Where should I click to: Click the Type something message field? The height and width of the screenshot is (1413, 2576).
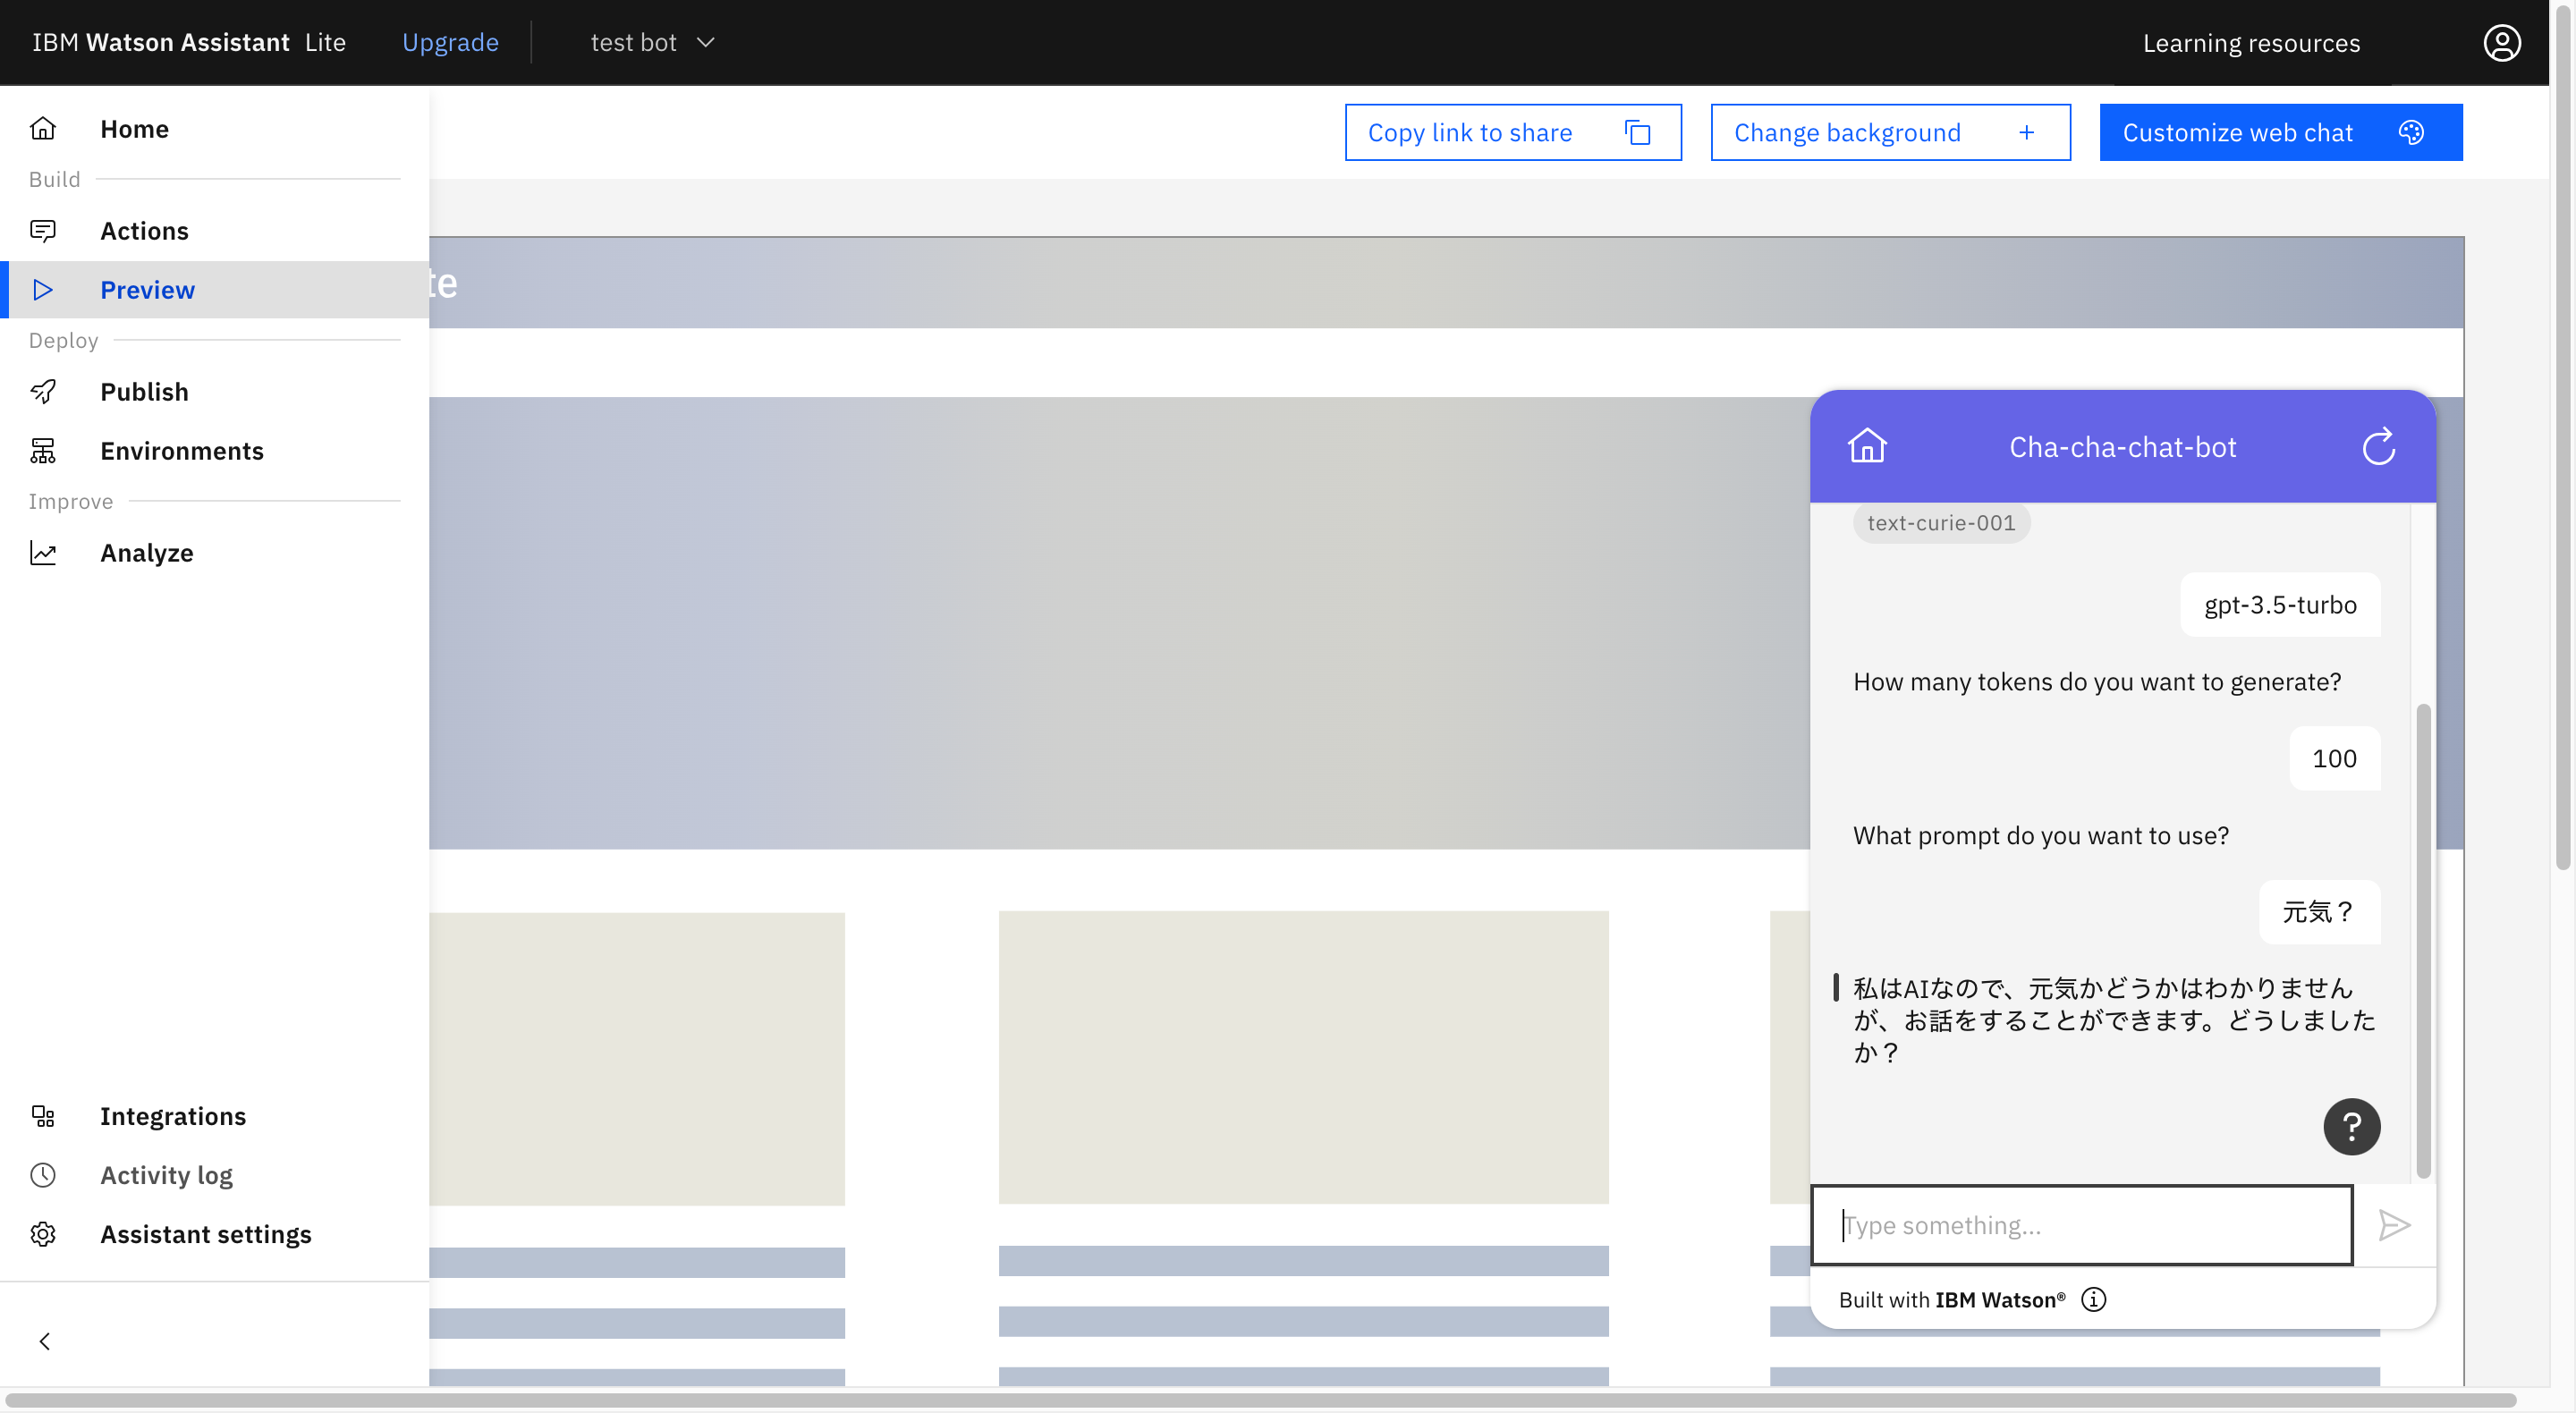pyautogui.click(x=2081, y=1225)
